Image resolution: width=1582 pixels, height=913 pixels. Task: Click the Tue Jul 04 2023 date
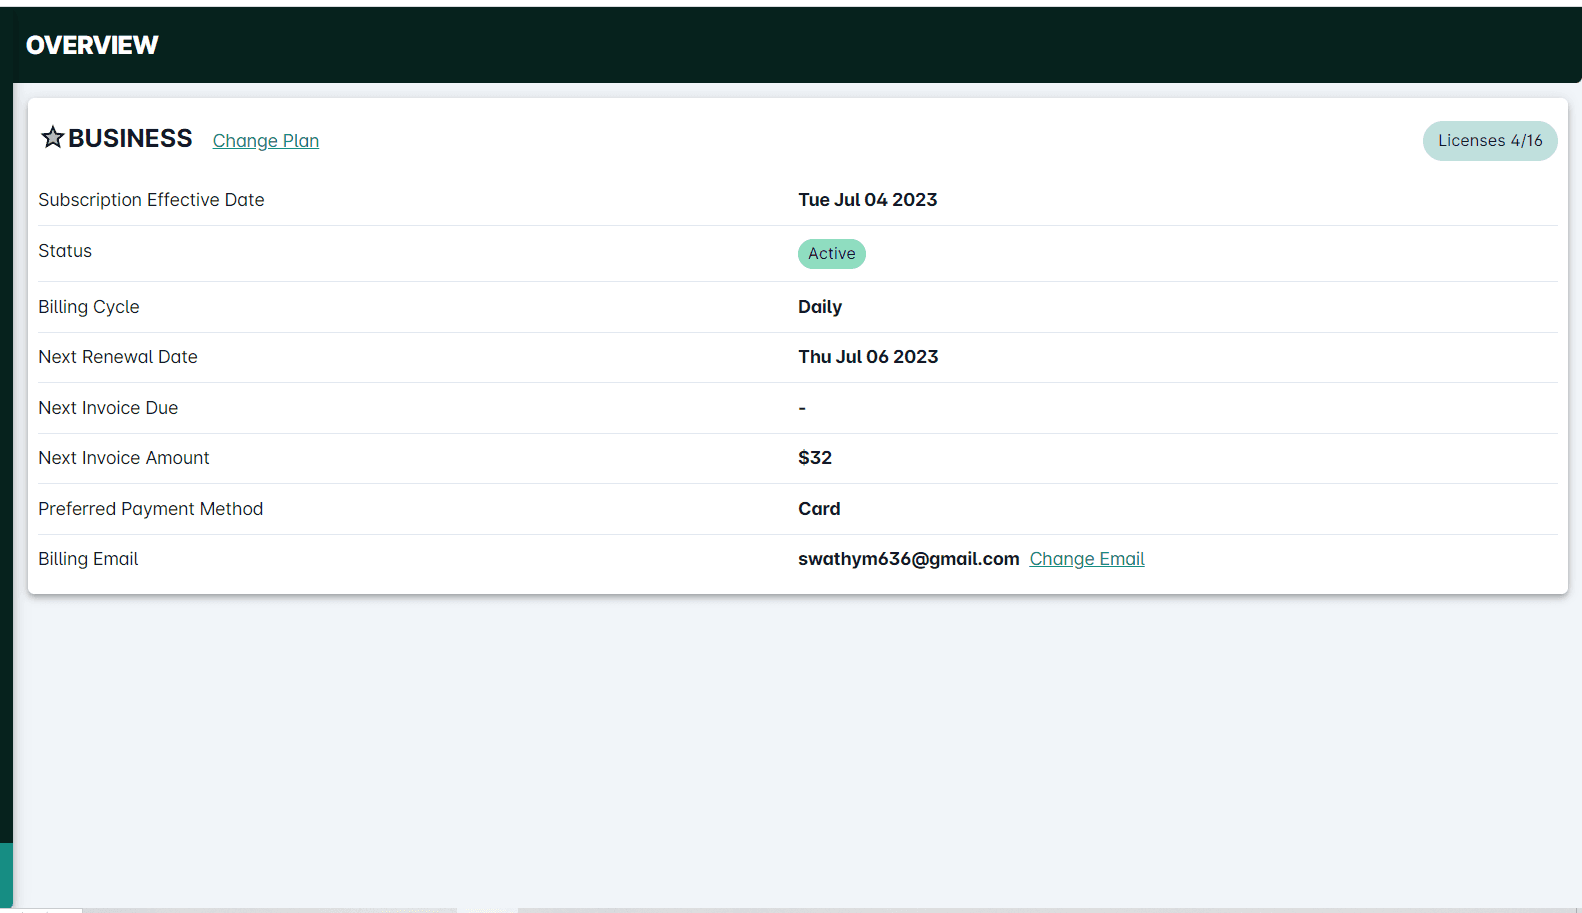click(867, 200)
